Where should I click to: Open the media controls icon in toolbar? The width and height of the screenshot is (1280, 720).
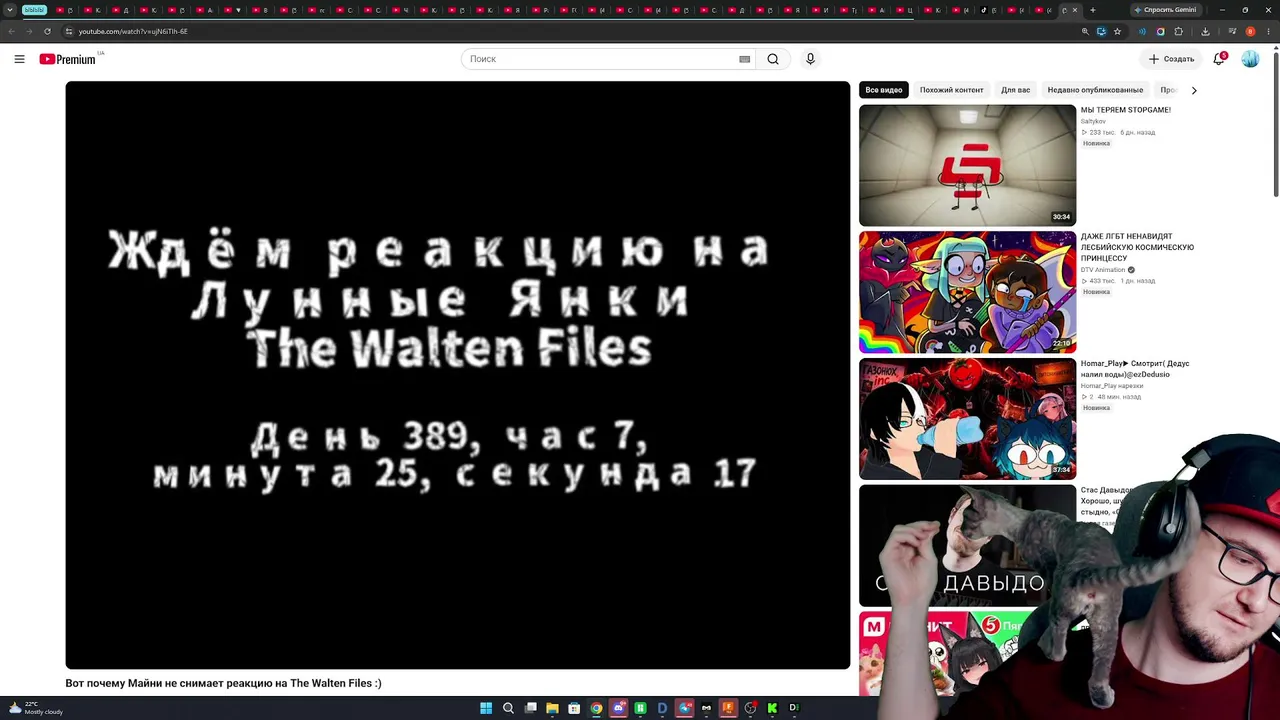click(1232, 31)
